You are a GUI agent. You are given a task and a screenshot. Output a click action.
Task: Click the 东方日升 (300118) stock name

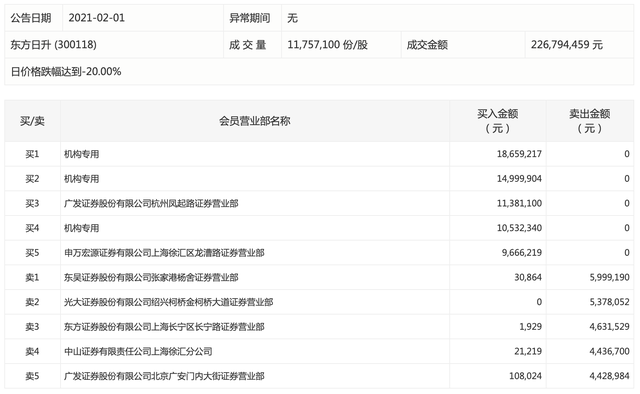pyautogui.click(x=53, y=45)
